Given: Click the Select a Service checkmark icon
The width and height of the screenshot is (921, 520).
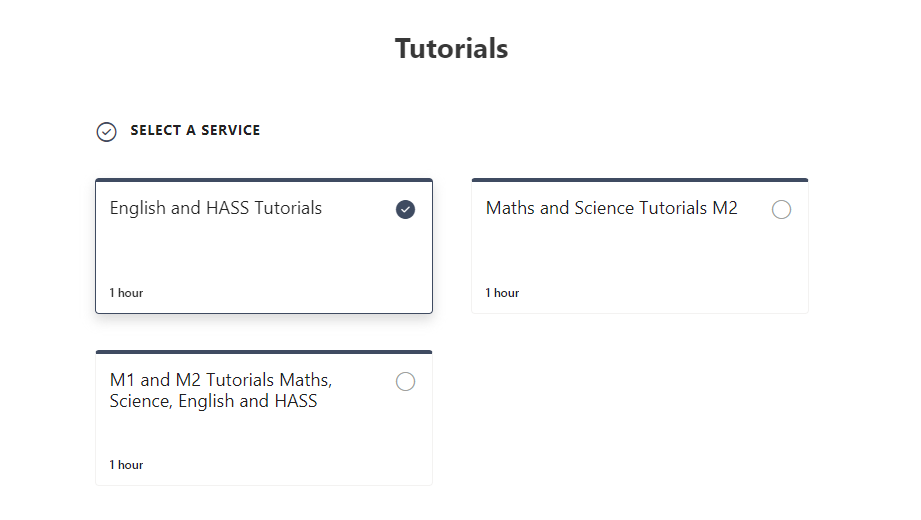Looking at the screenshot, I should (106, 132).
